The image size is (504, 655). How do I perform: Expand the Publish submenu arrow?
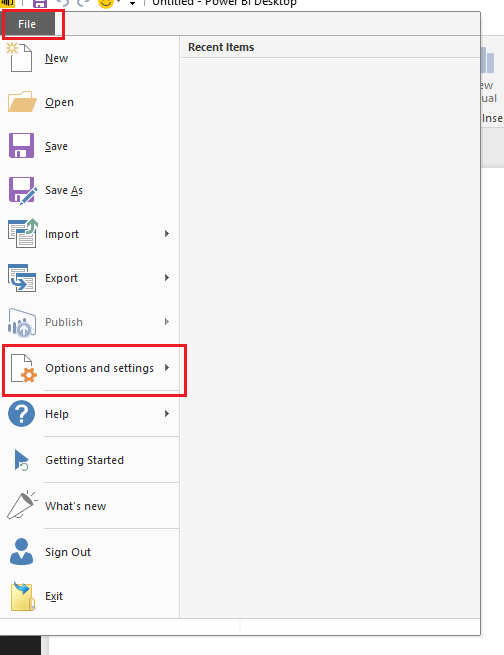click(167, 322)
